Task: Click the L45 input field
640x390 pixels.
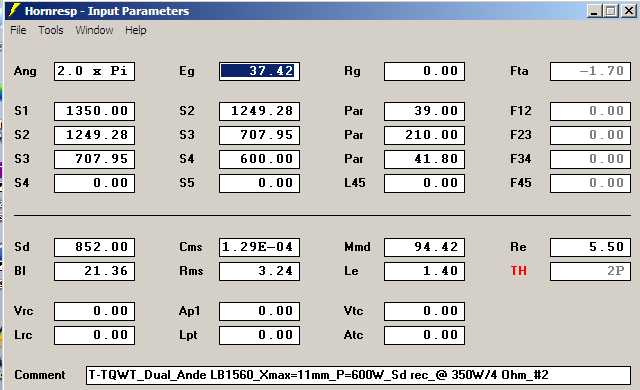Action: pos(424,183)
